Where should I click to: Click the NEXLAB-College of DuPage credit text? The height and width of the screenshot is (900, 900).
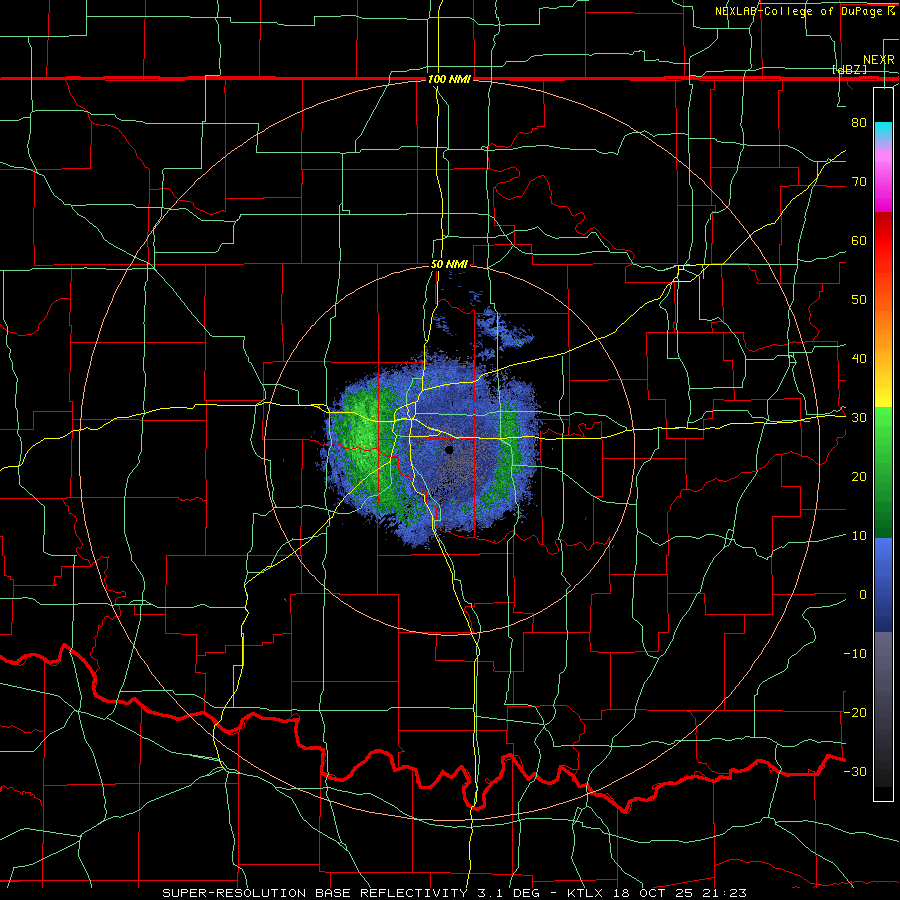click(x=801, y=11)
